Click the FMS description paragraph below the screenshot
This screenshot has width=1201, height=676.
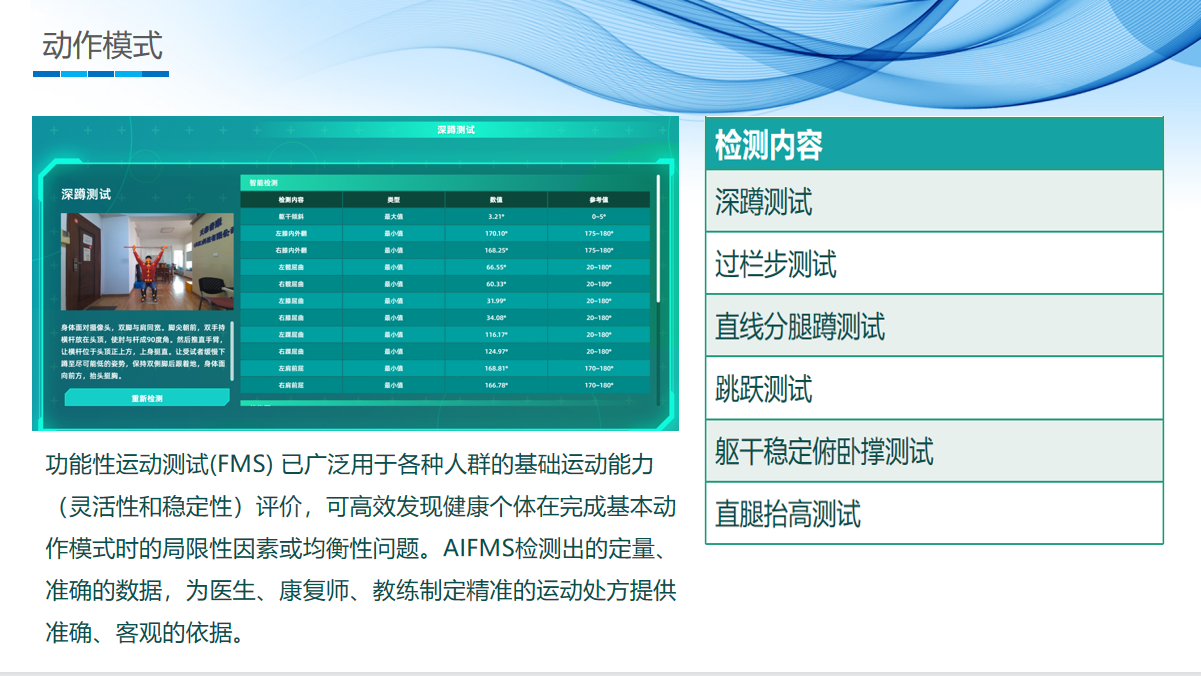pos(360,549)
